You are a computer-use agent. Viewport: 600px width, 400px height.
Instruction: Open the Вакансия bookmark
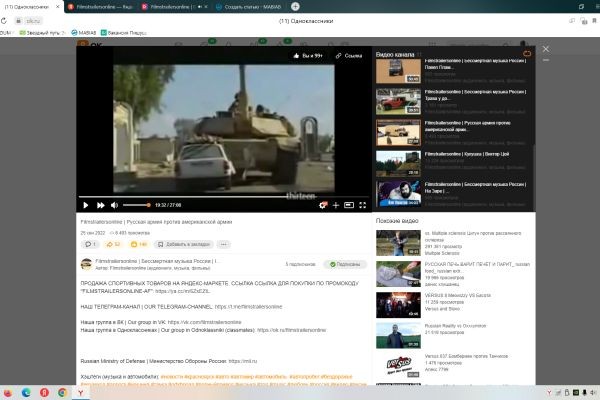pyautogui.click(x=123, y=33)
